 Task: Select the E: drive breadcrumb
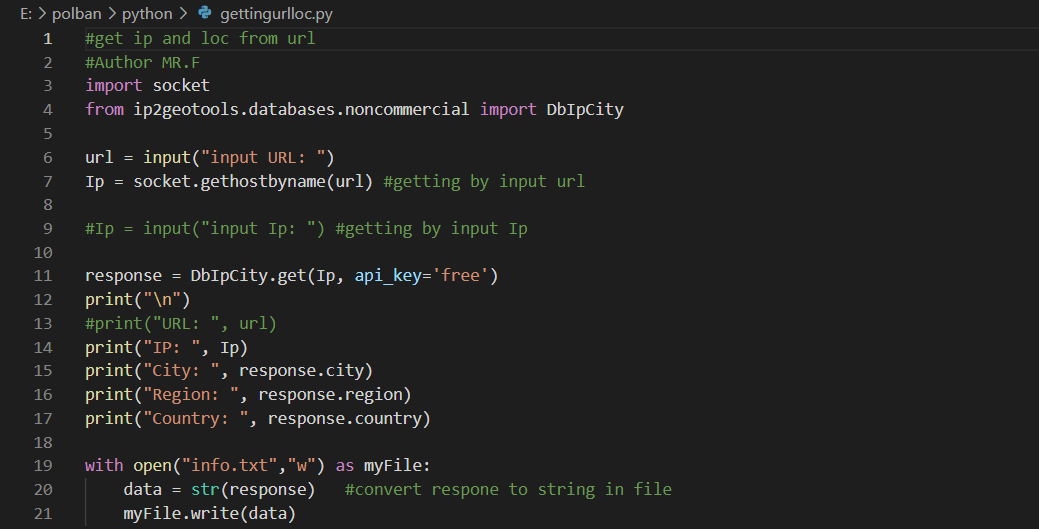pos(26,13)
